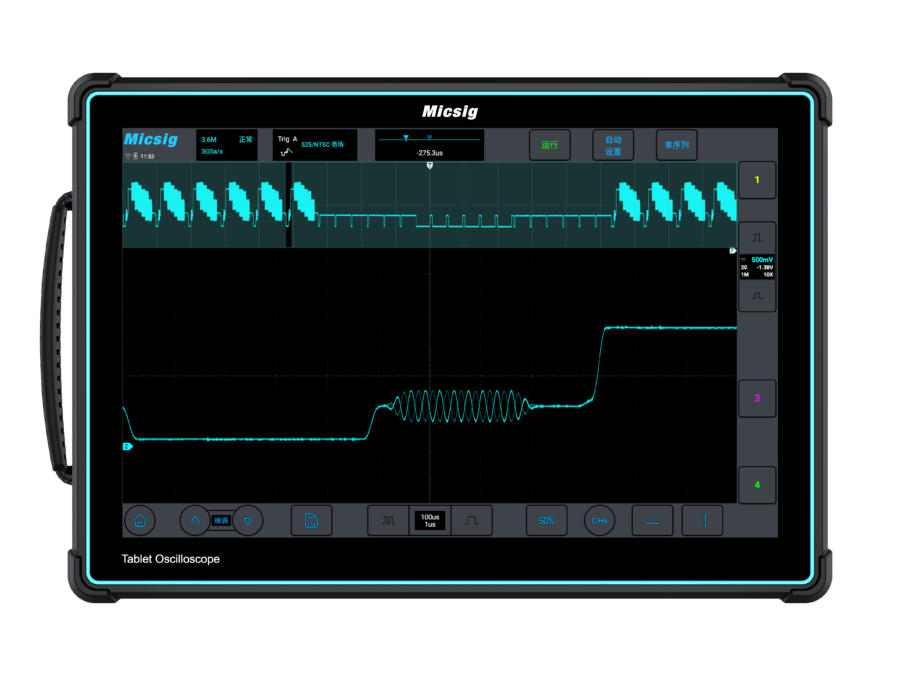This screenshot has width=900, height=676.
Task: Open the 3.6M memory depth sampling panel
Action: 226,145
